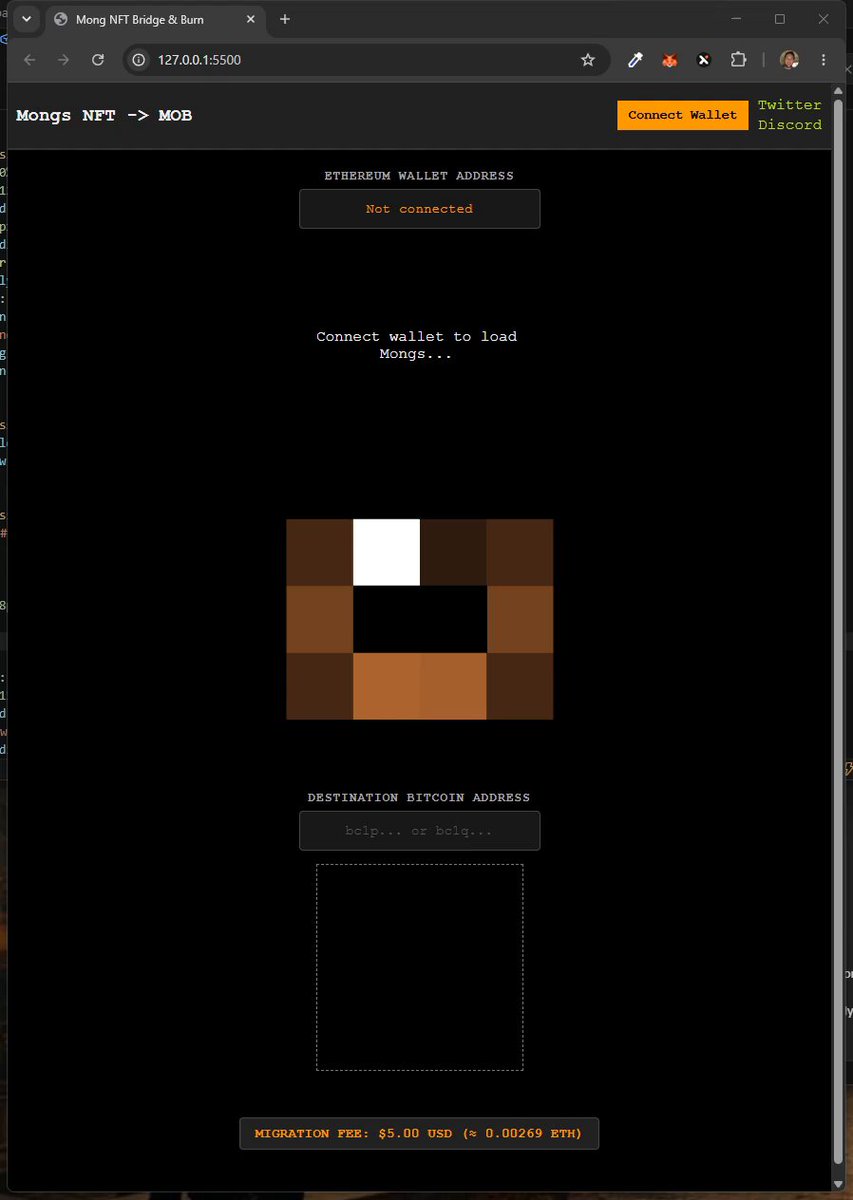The image size is (853, 1200).
Task: Open the eyedropper color picker extension
Action: 635,60
